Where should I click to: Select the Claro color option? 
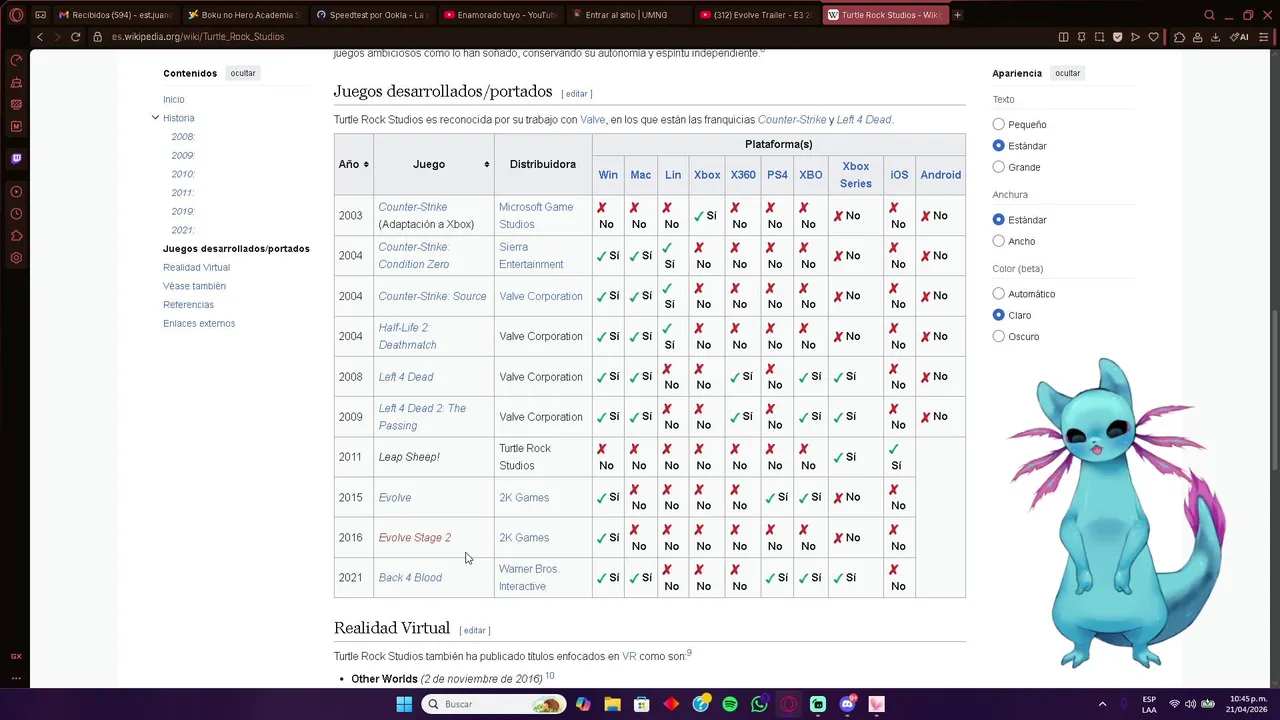click(998, 315)
